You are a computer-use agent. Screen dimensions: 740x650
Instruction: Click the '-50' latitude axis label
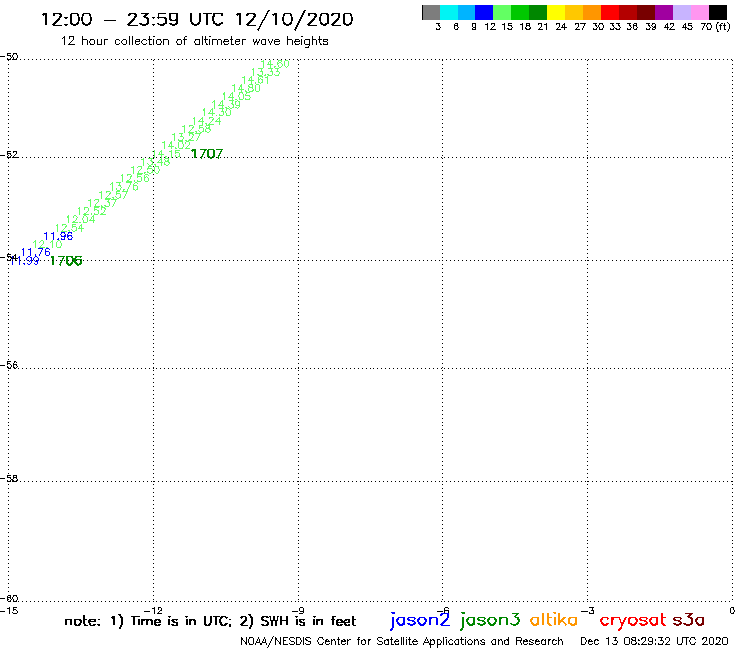[9, 57]
